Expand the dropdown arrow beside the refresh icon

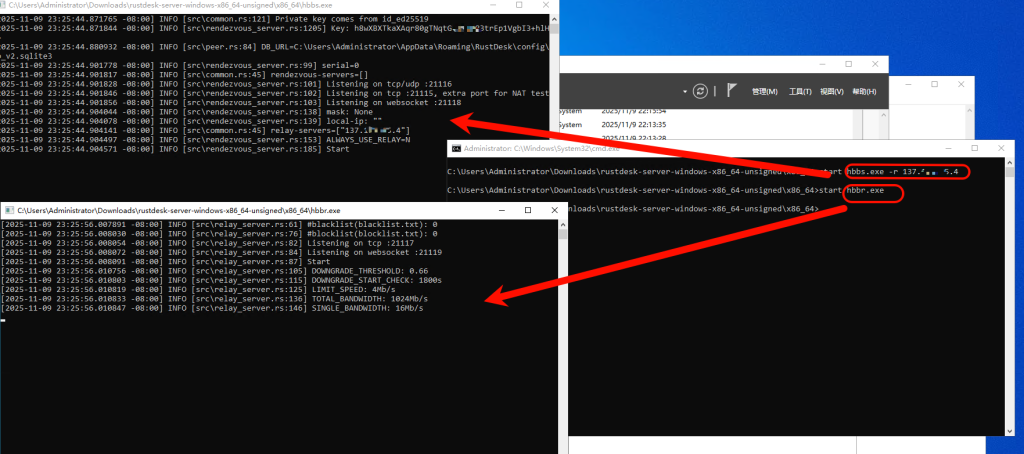coord(685,91)
